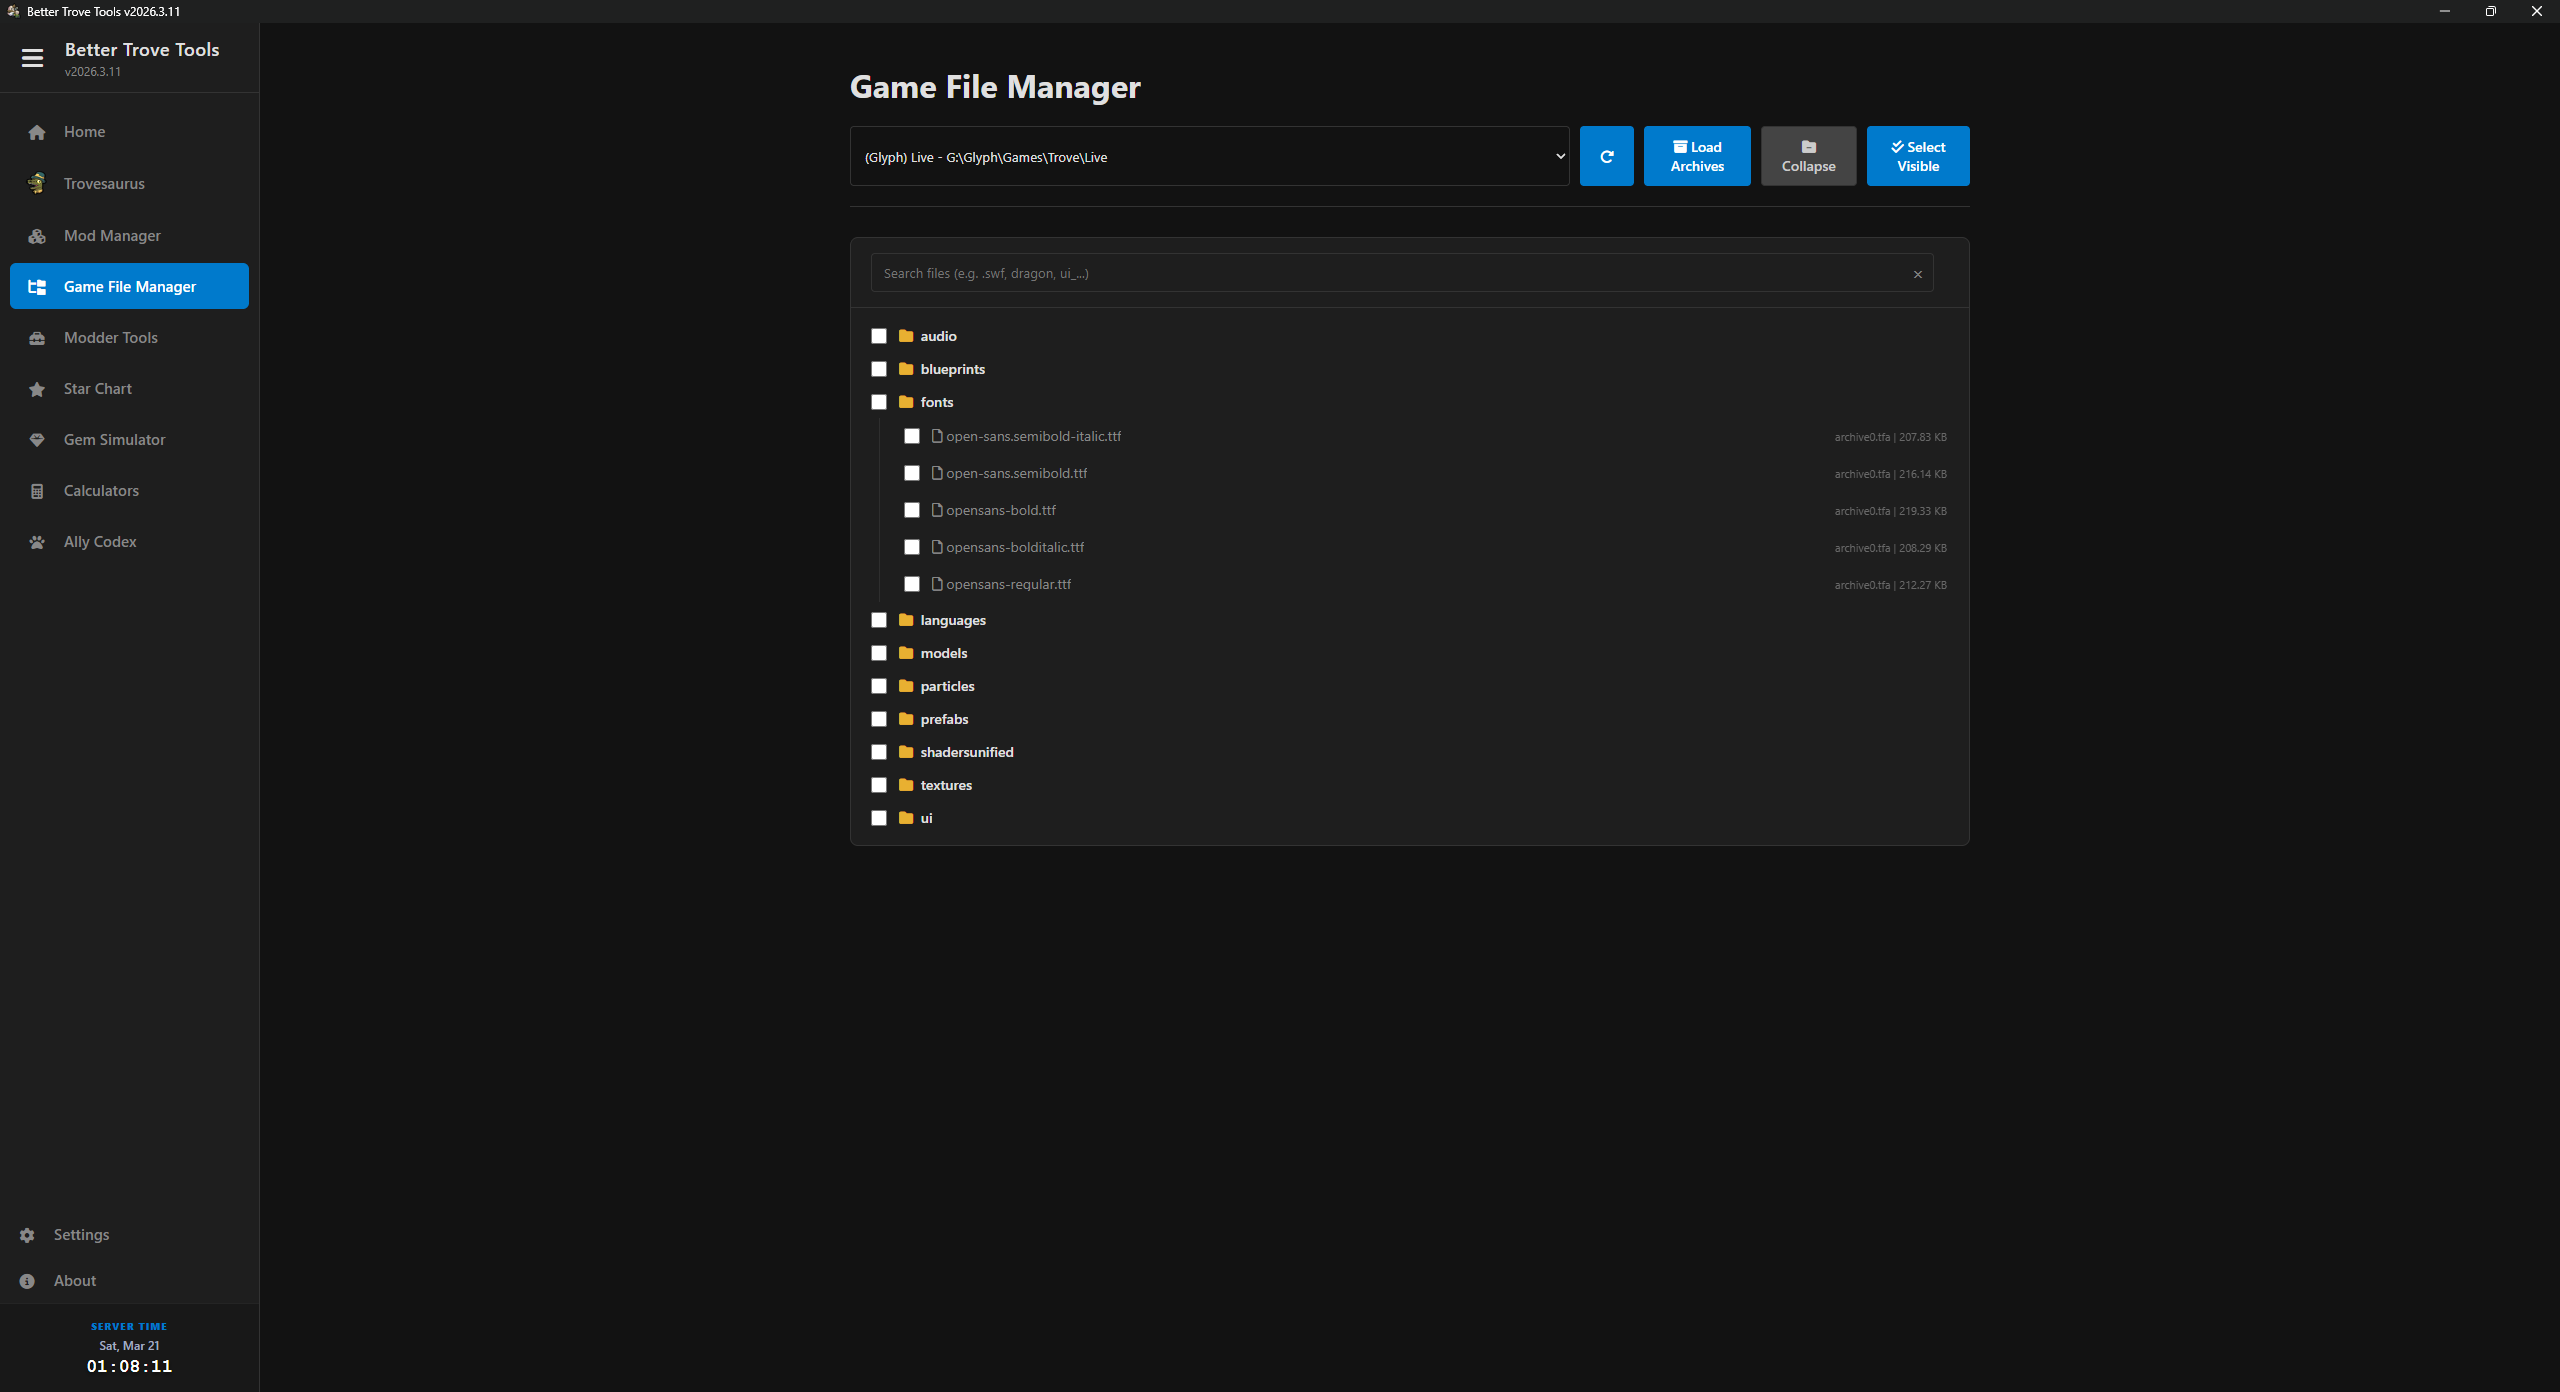Launch the Gem Simulator
The image size is (2560, 1392).
[x=113, y=440]
